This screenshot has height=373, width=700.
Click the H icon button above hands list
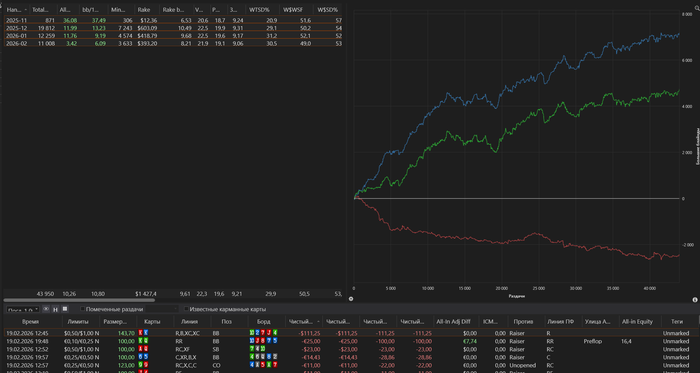(55, 309)
